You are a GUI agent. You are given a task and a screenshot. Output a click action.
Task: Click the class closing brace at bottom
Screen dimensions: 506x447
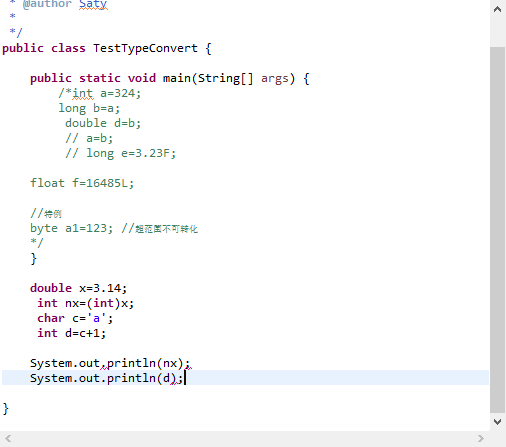5,409
